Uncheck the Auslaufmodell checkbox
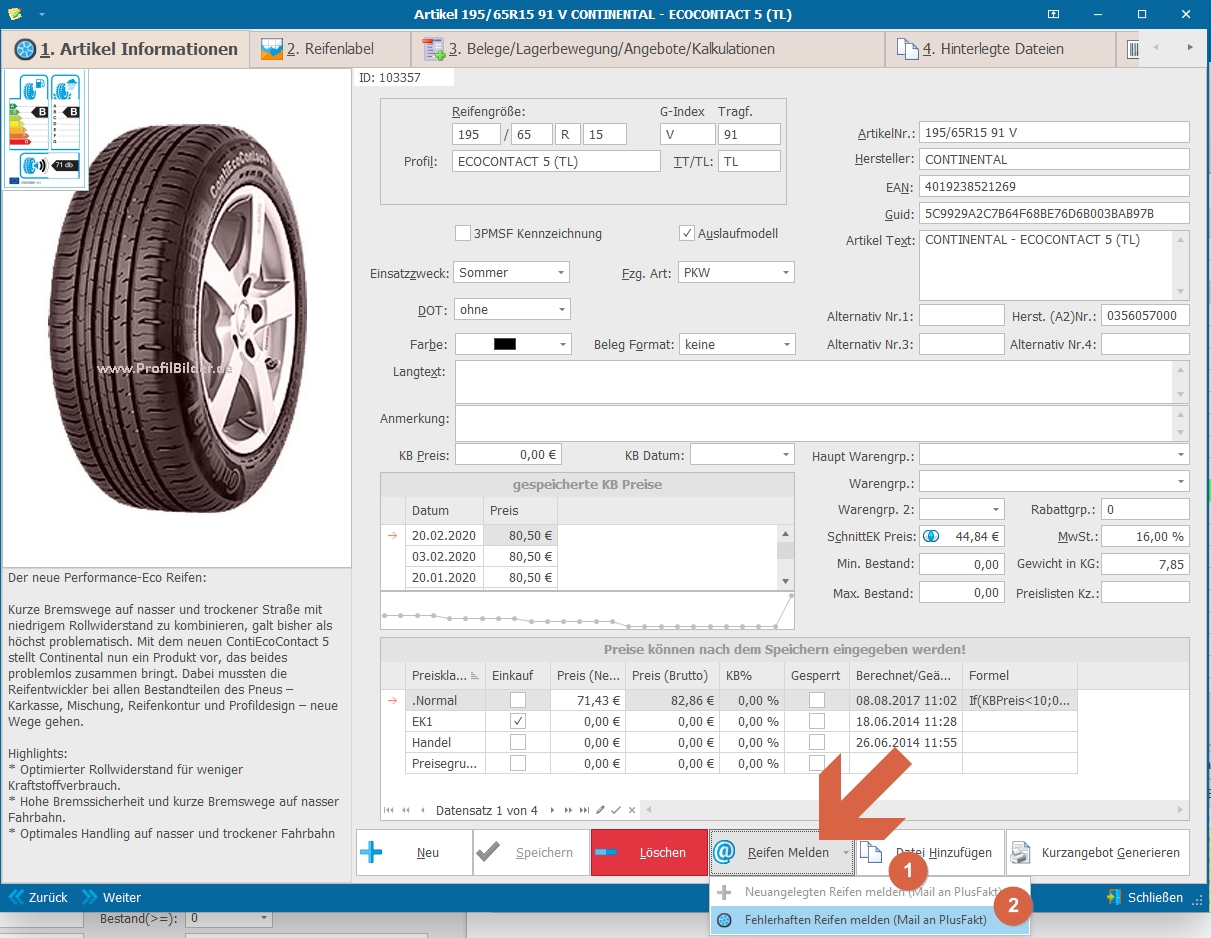This screenshot has height=938, width=1211. tap(686, 233)
